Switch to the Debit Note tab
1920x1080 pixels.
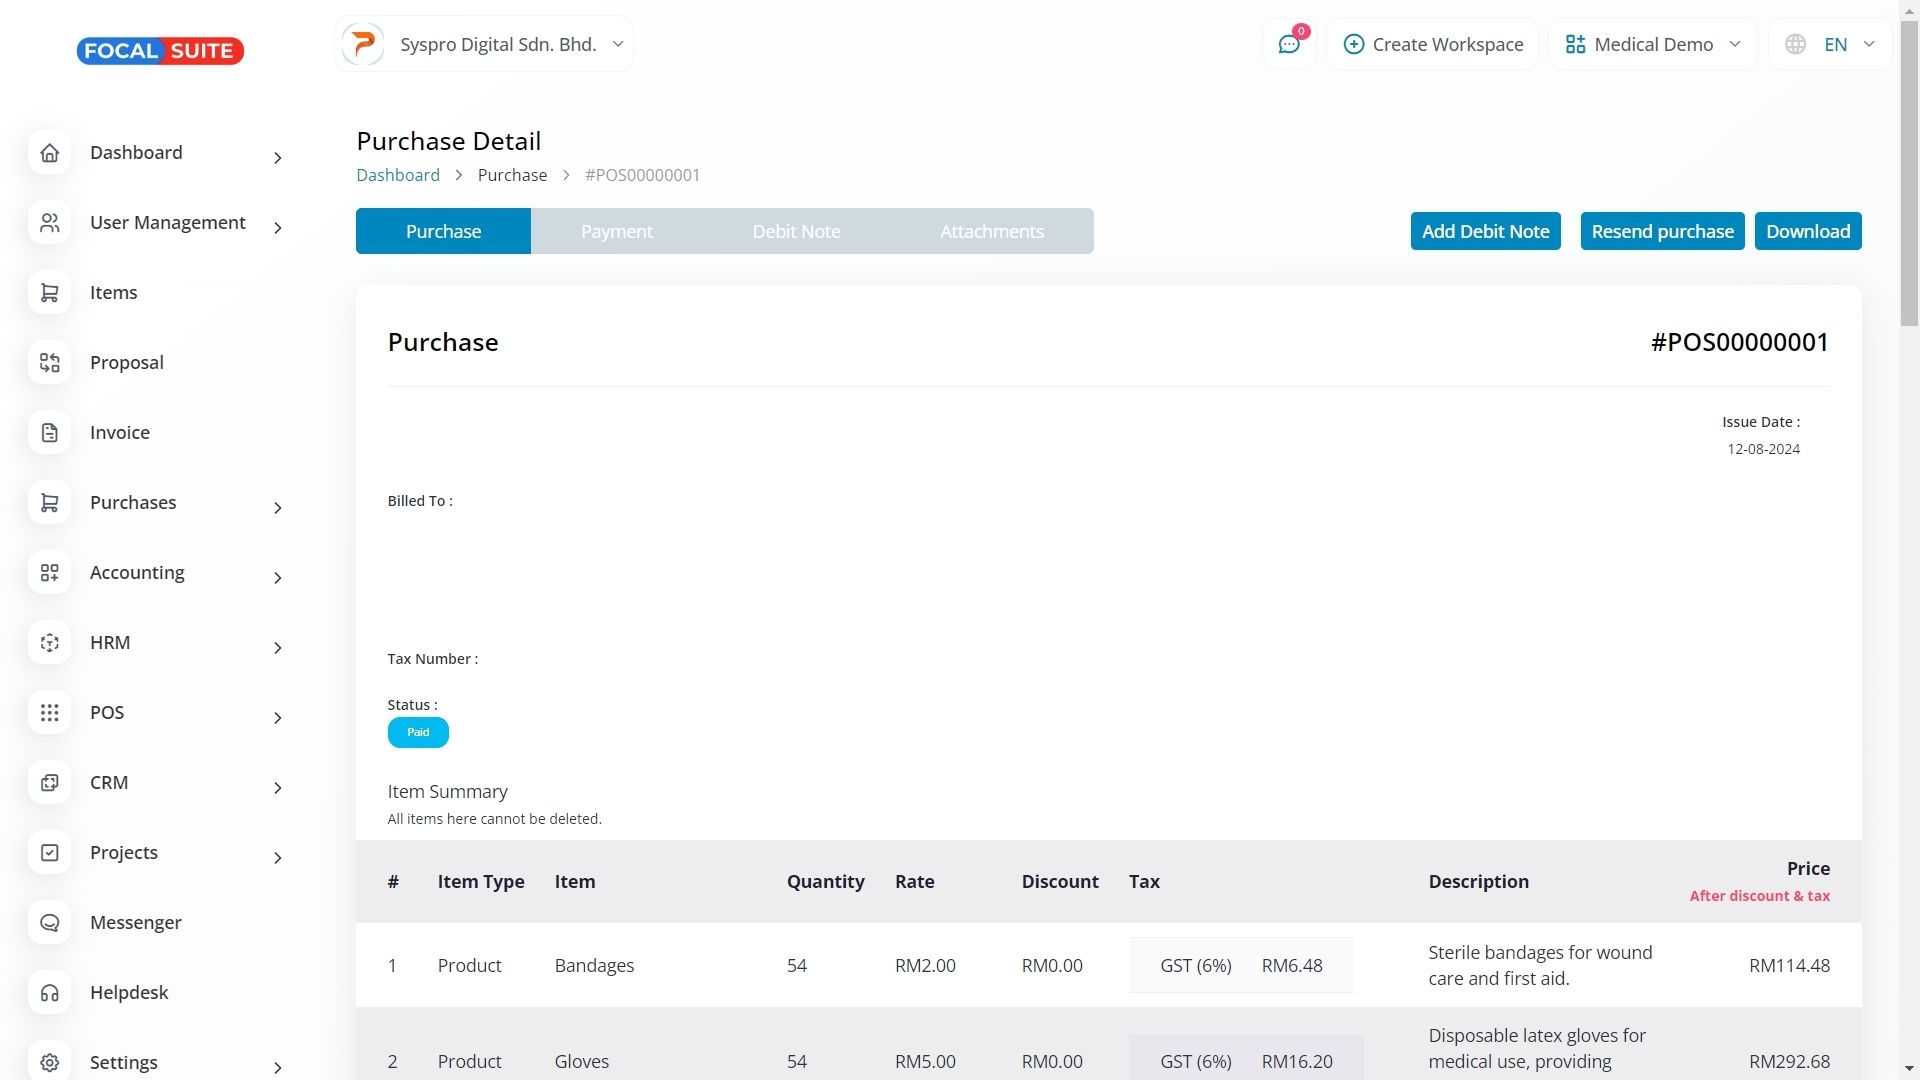(796, 231)
